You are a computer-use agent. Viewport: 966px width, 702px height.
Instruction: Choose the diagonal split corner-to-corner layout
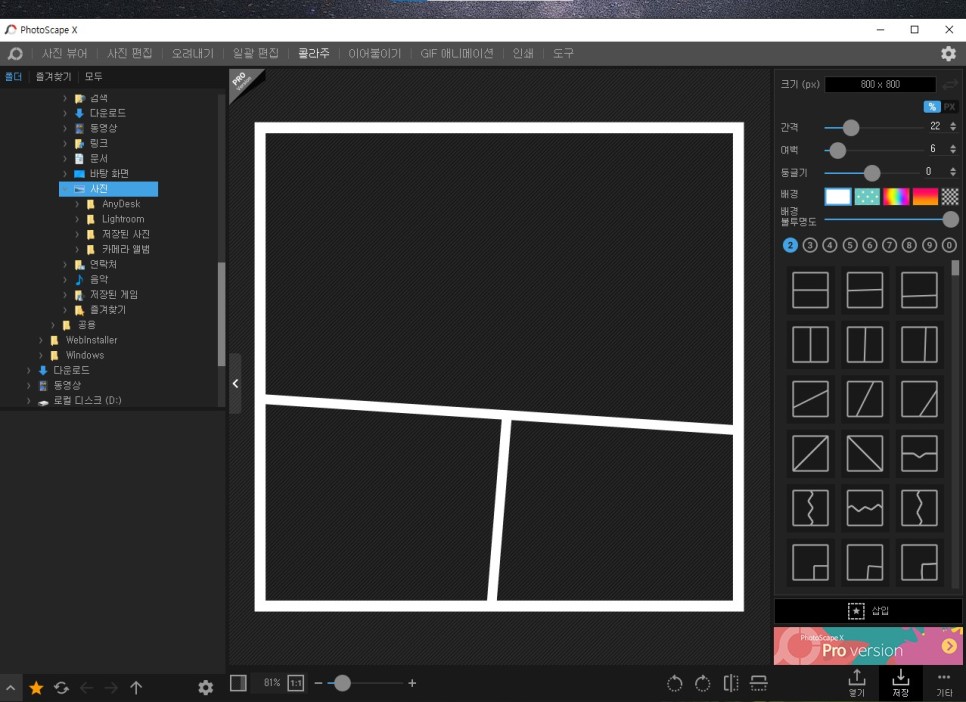point(810,453)
